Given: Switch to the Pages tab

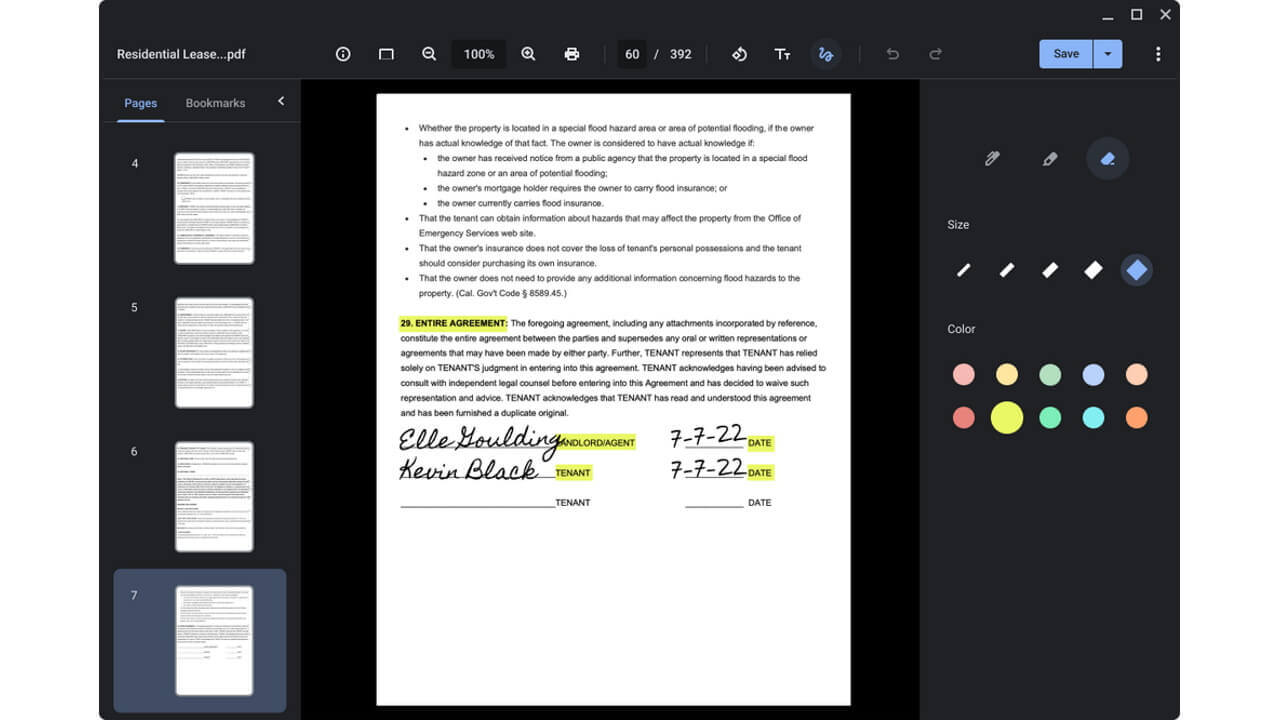Looking at the screenshot, I should pyautogui.click(x=140, y=102).
